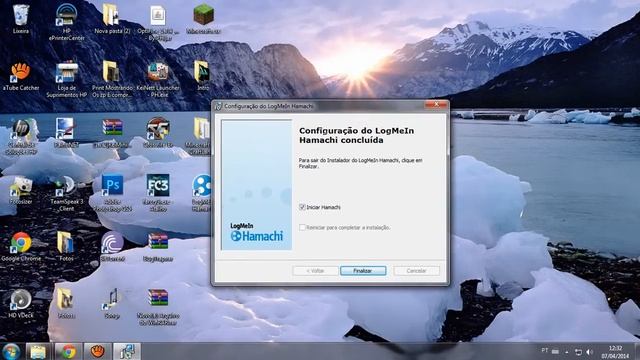
Task: Click the Hamachi logo banner in the installer
Action: tap(256, 184)
